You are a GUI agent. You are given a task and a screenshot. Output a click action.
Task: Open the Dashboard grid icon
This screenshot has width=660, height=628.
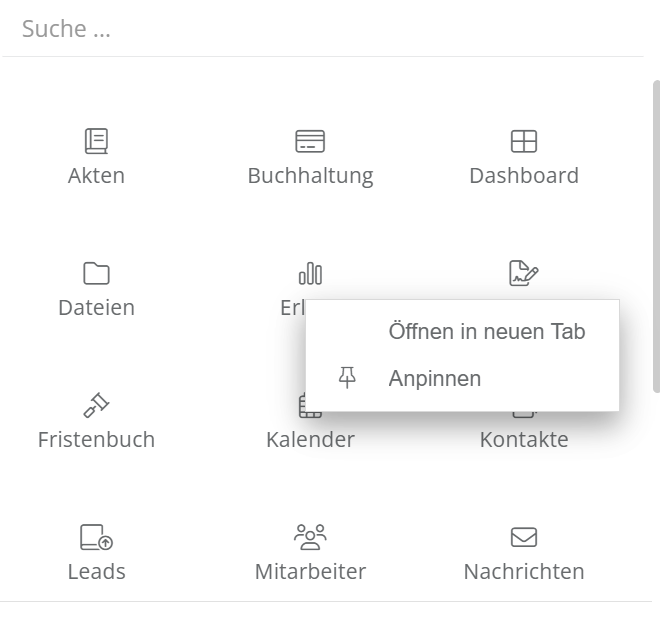524,141
